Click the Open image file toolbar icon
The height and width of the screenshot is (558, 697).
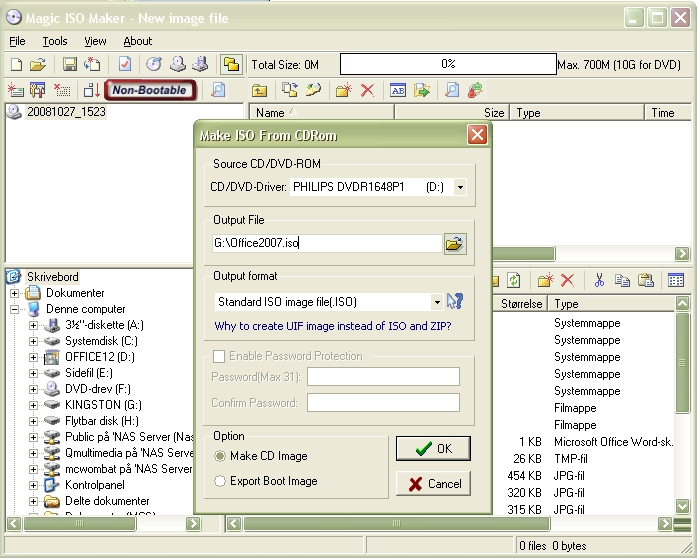[x=38, y=64]
